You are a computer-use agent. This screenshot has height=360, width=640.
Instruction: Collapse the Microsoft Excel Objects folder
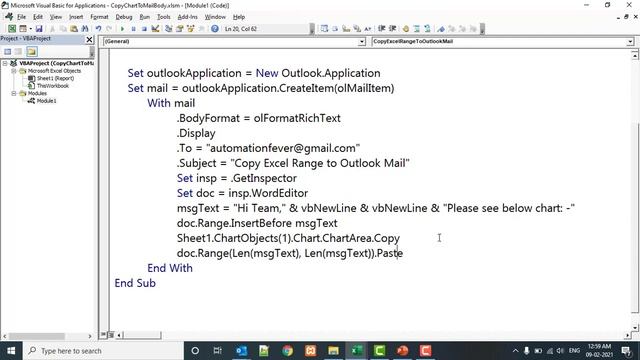tap(13, 71)
